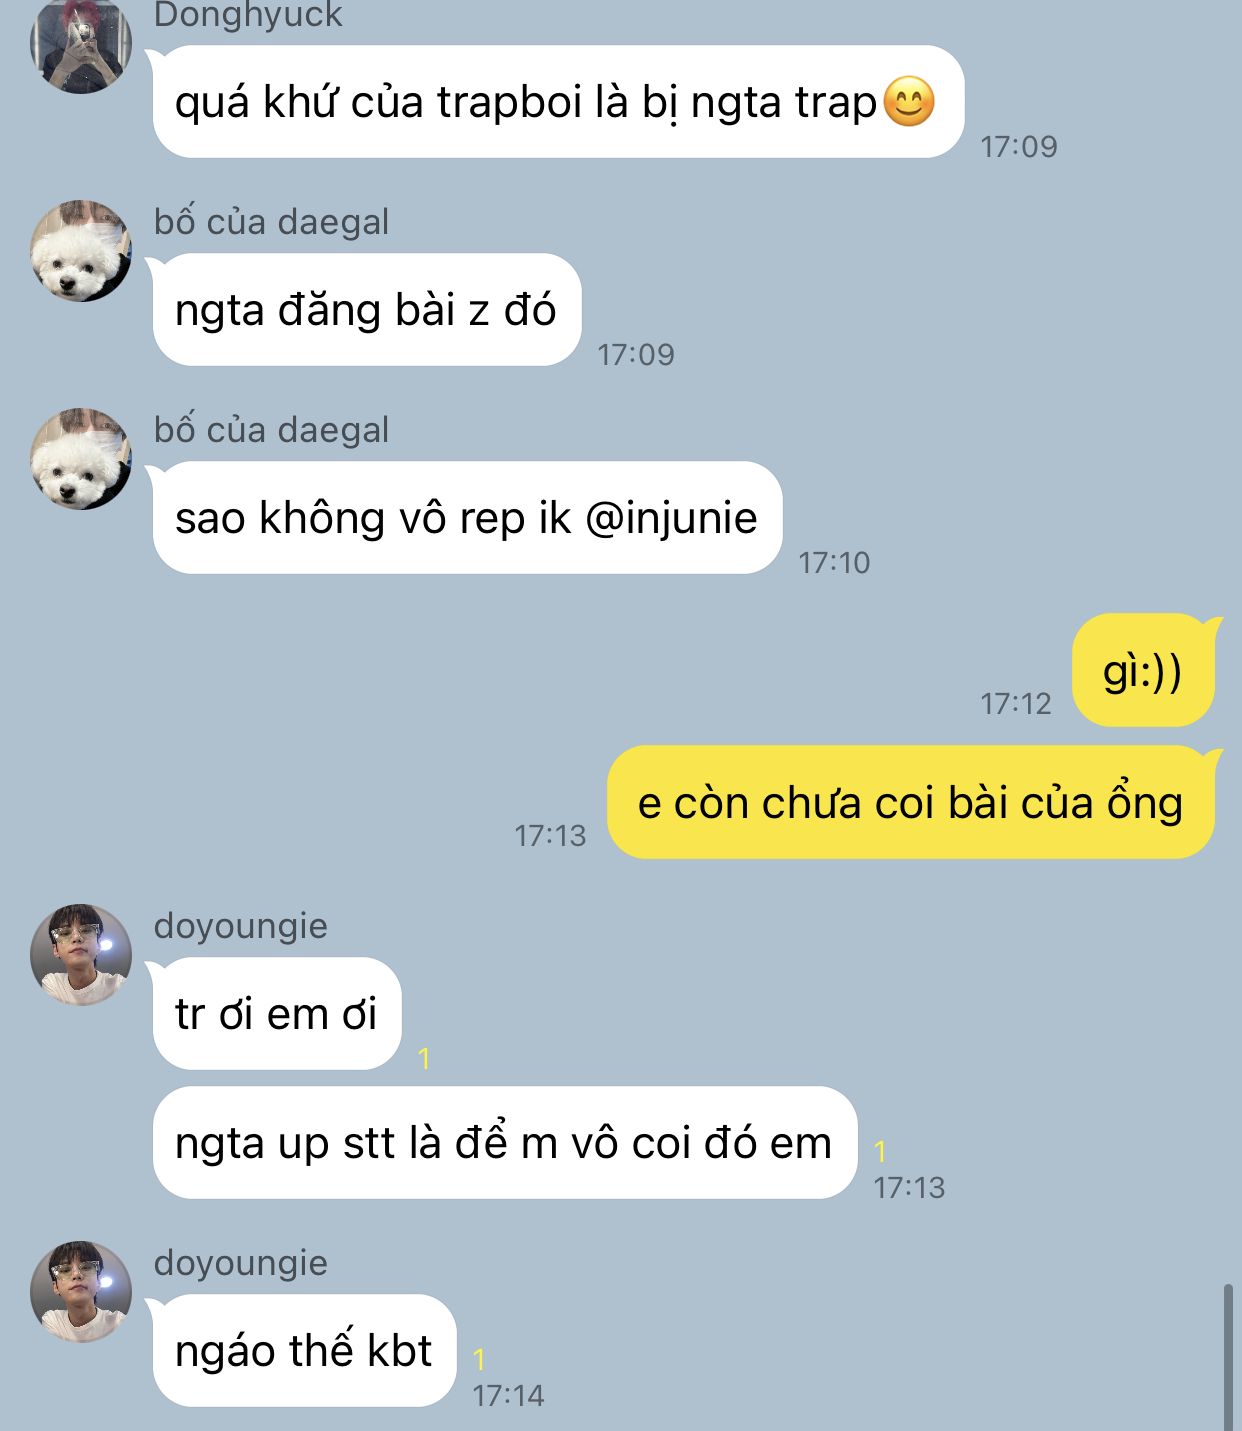Tap message 'quá khứ của trapboi là bị ngta trap'
Image resolution: width=1242 pixels, height=1431 pixels.
558,102
